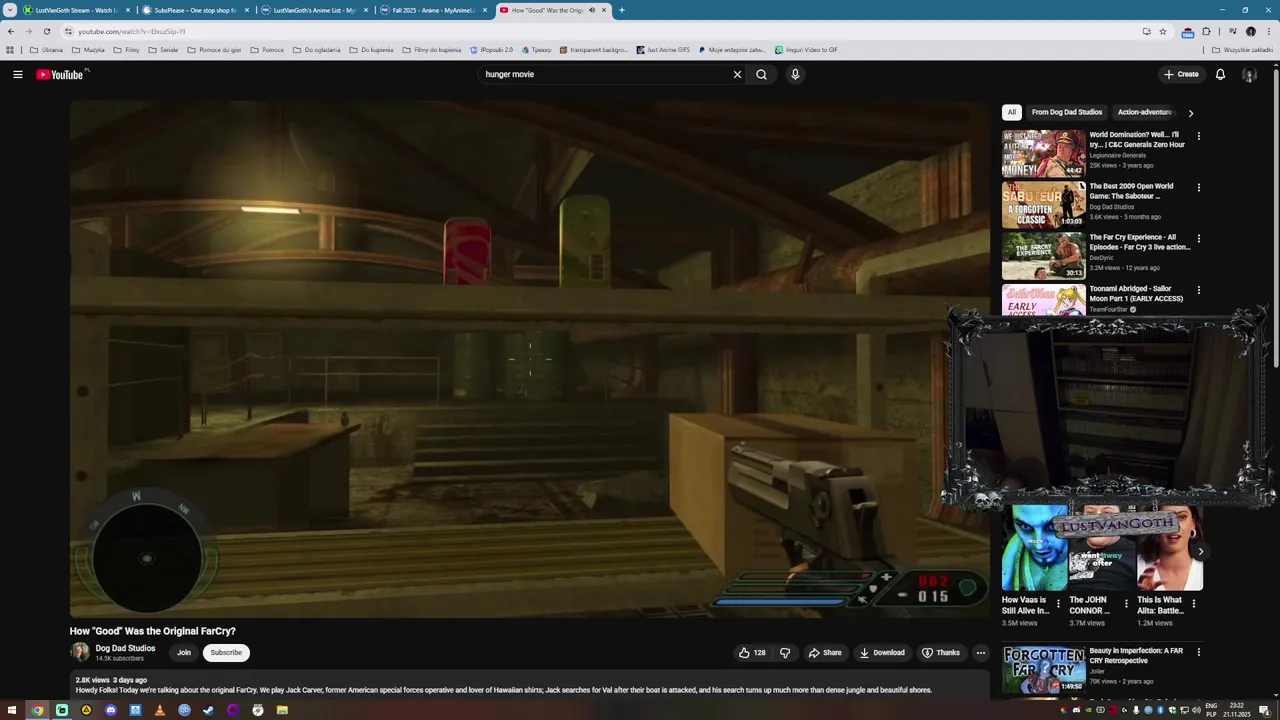This screenshot has width=1280, height=720.
Task: Subscribe to Dog Dad Studios
Action: coord(226,652)
